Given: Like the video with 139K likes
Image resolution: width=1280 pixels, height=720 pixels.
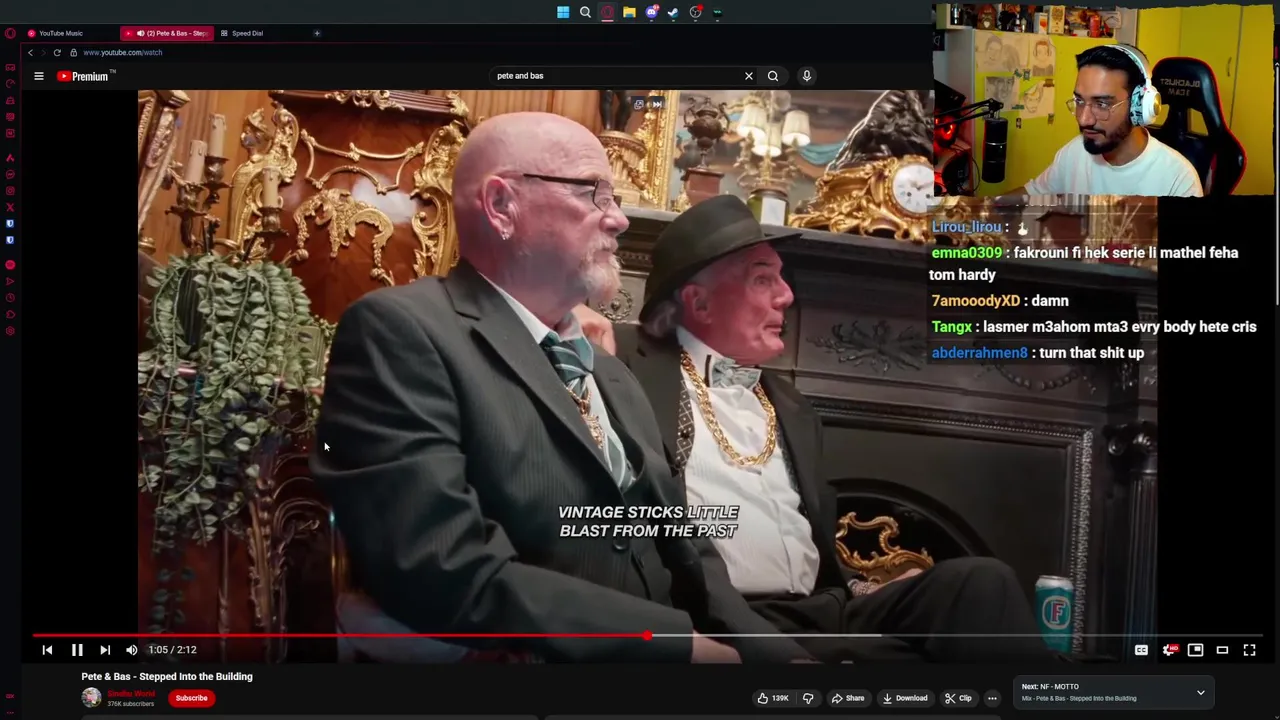Looking at the screenshot, I should [x=772, y=698].
